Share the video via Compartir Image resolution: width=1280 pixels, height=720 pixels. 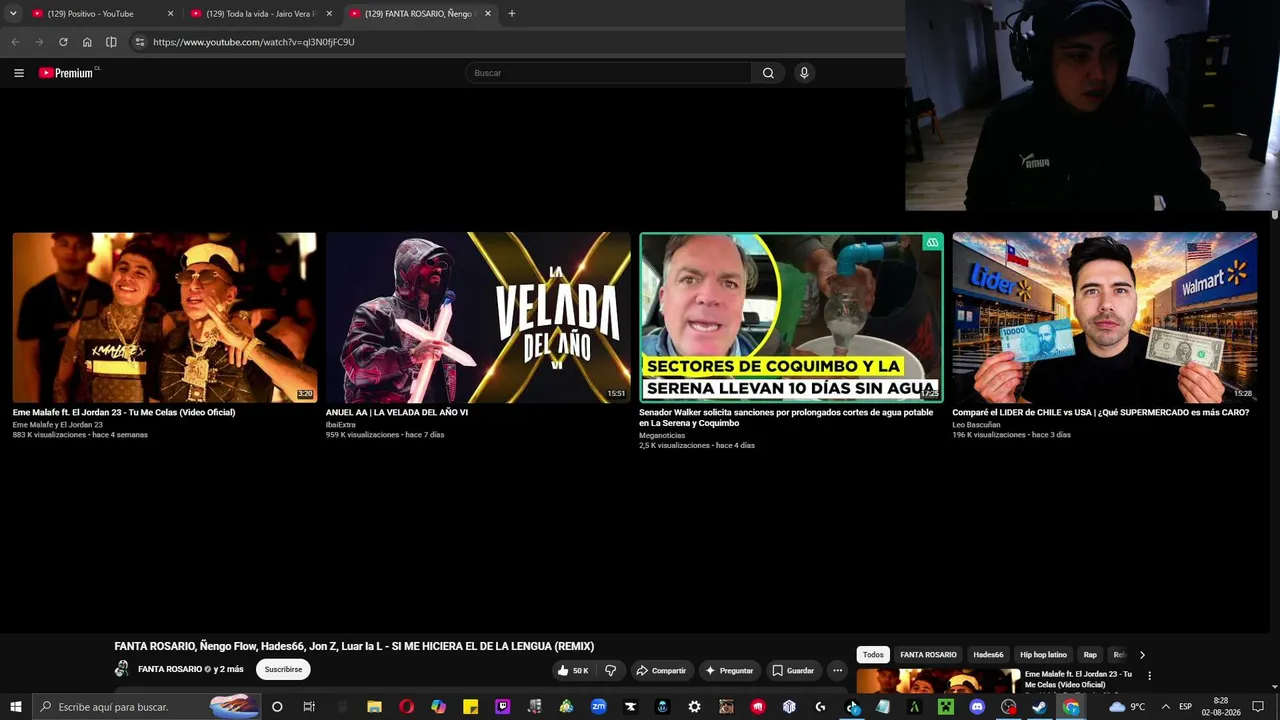662,670
